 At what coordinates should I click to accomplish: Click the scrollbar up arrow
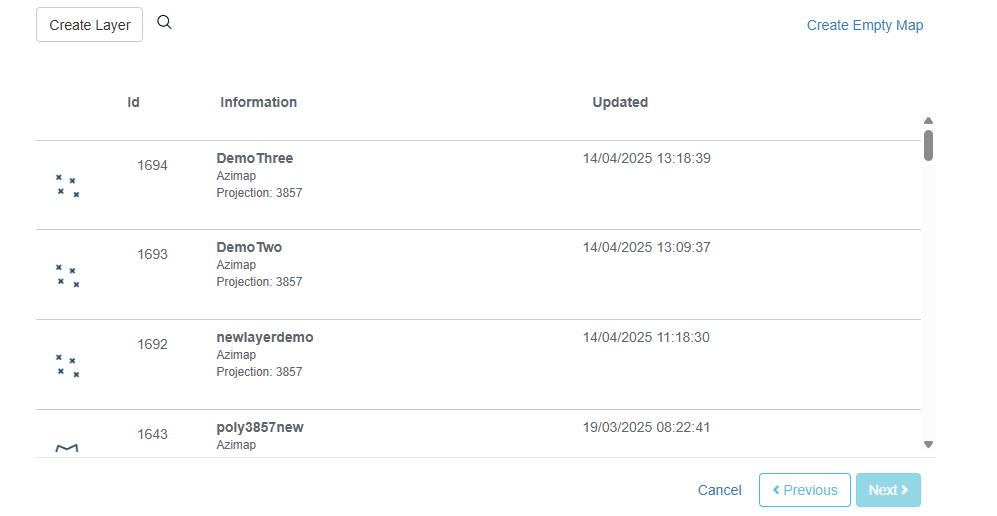tap(928, 120)
